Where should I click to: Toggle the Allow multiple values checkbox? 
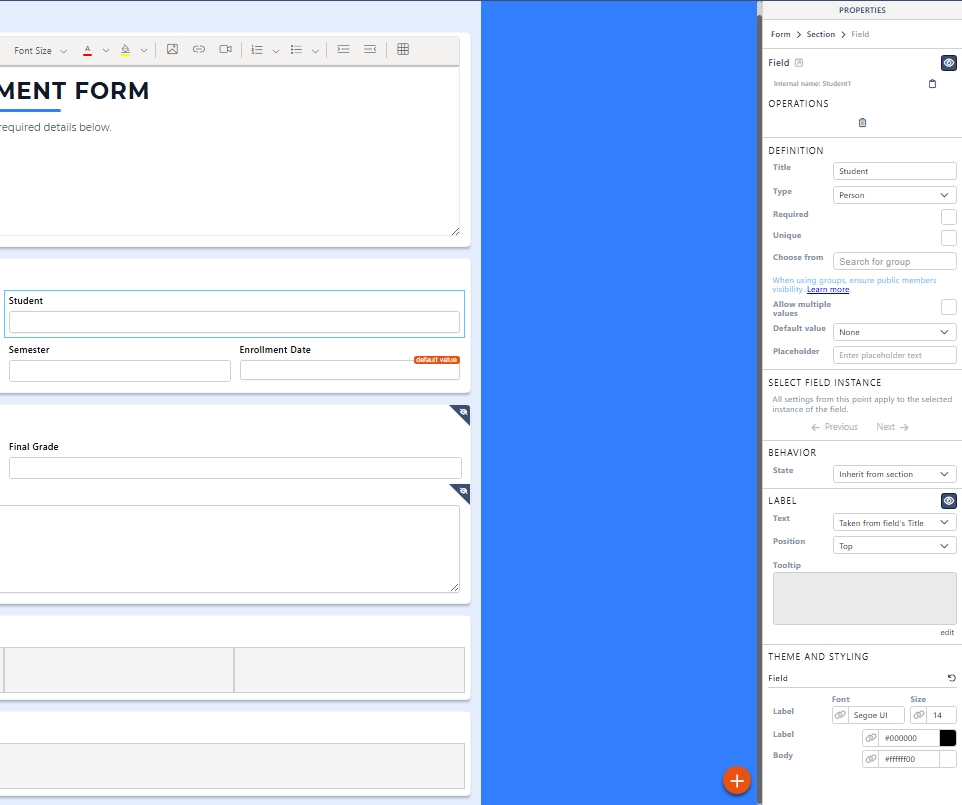948,307
